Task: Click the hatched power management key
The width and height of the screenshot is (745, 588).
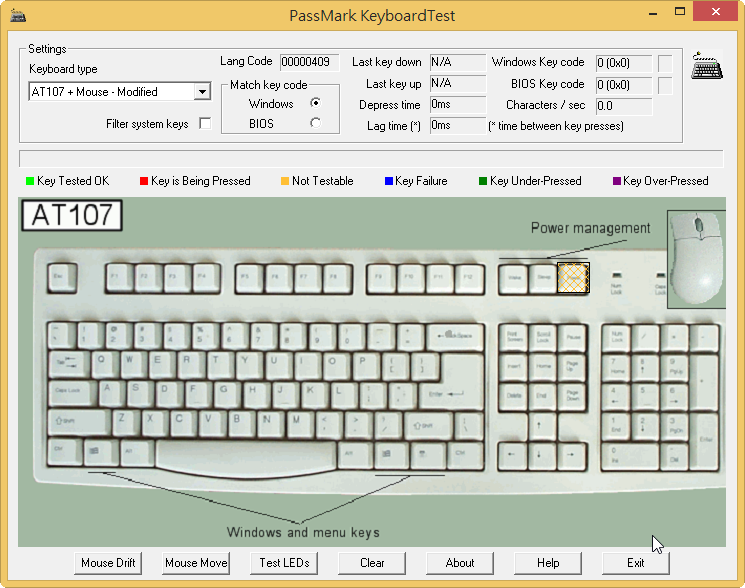Action: coord(573,278)
